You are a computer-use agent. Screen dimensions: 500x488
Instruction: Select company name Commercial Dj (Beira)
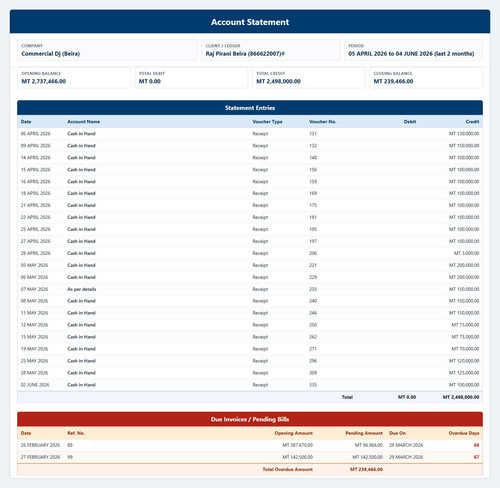50,54
